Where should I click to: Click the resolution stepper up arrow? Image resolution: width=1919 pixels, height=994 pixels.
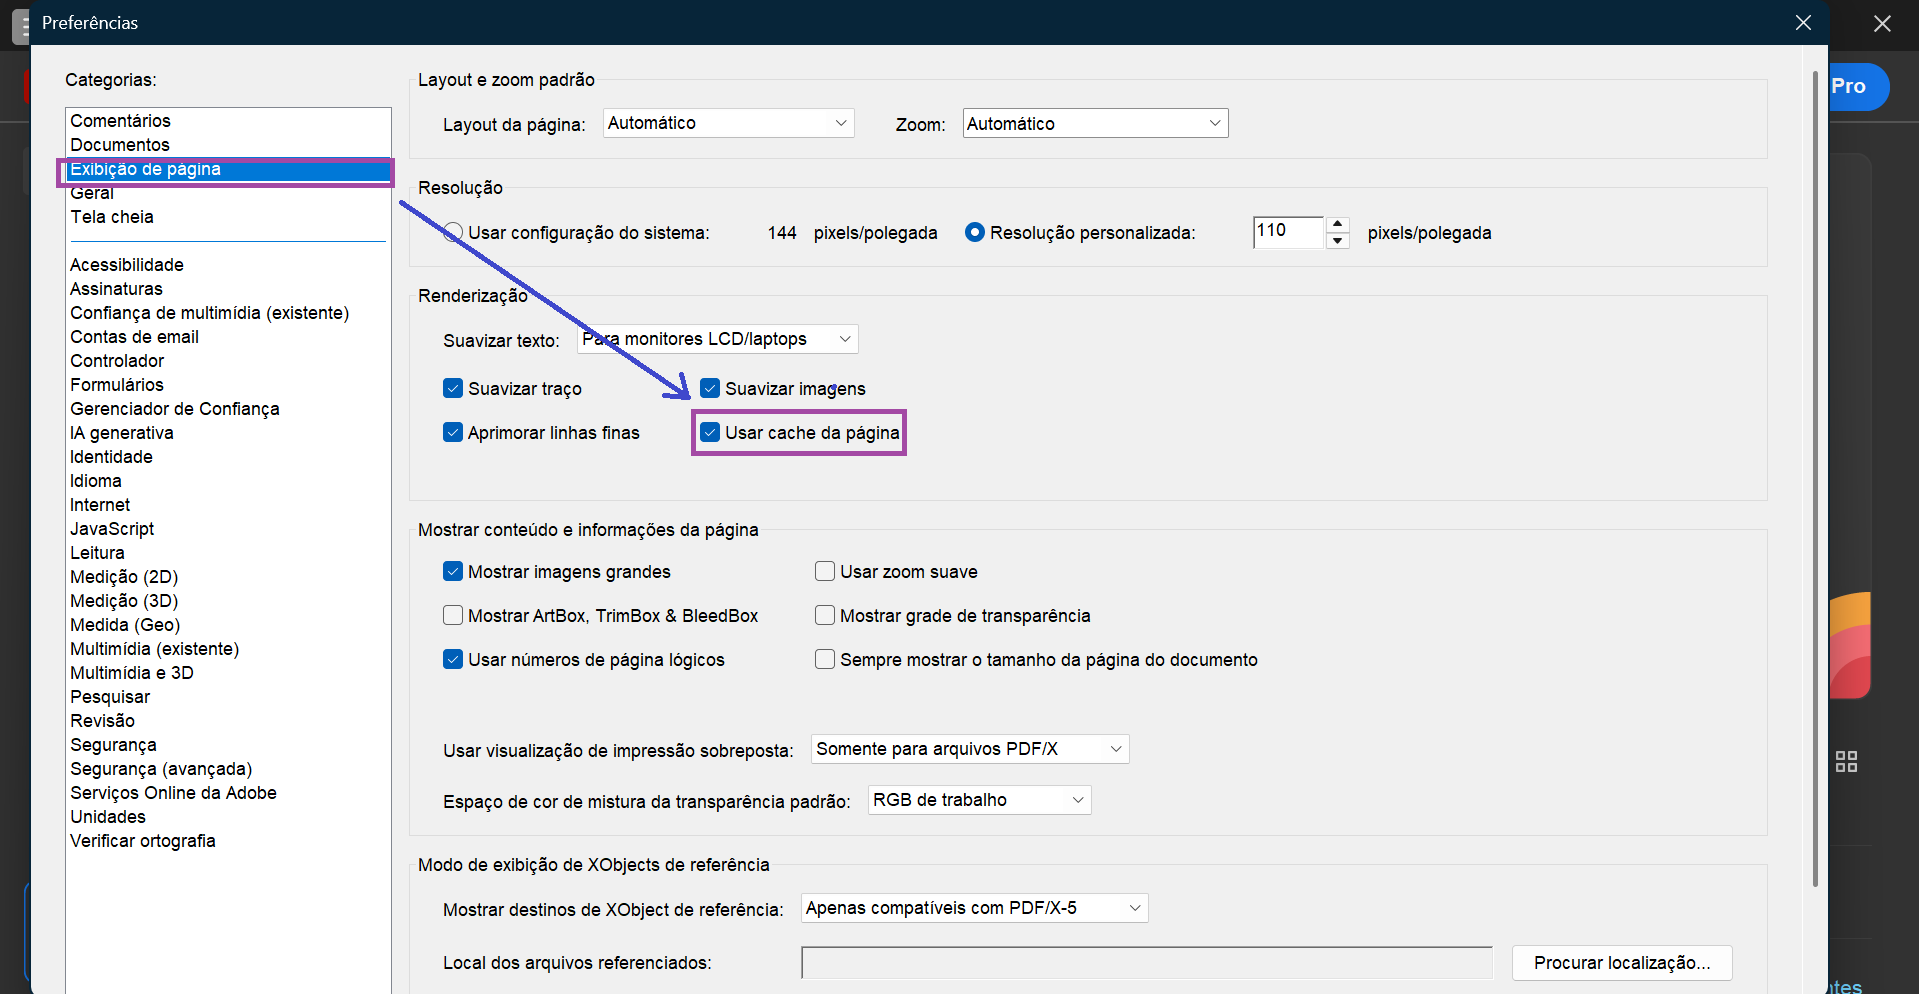1337,224
